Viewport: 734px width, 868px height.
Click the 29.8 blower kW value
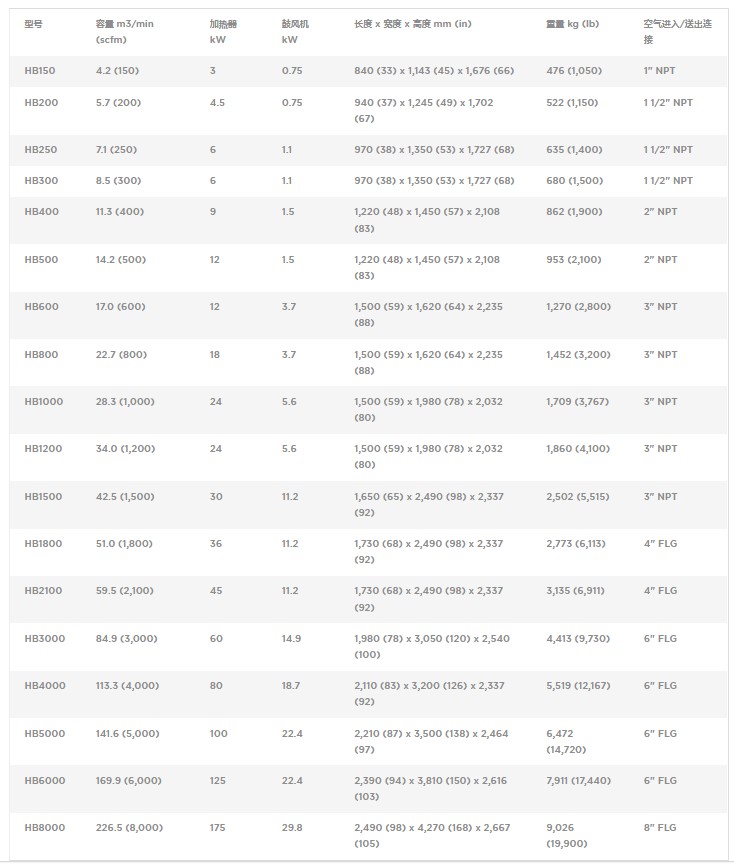coord(291,827)
